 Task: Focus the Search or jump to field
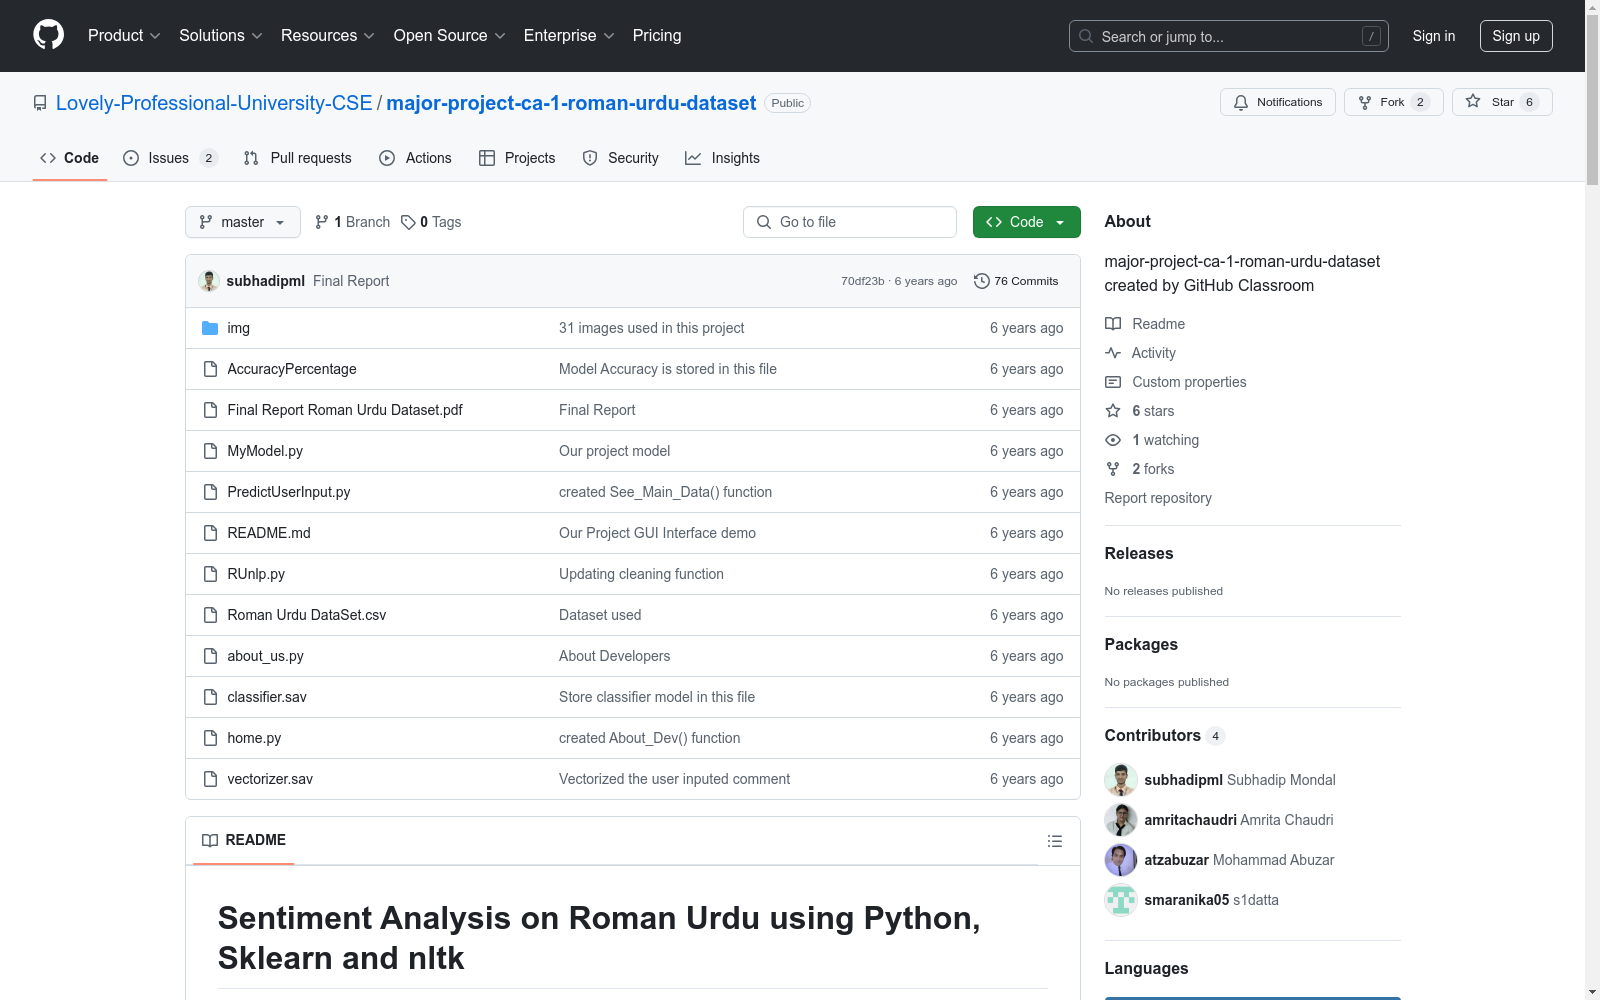coord(1229,36)
